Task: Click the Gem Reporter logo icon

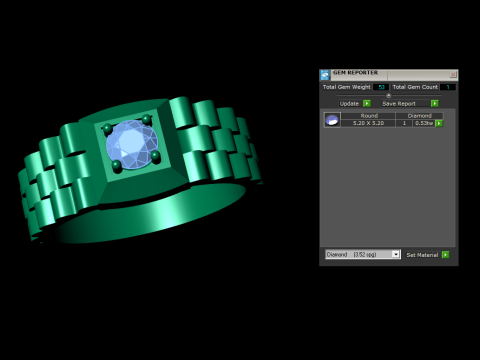Action: pos(325,75)
